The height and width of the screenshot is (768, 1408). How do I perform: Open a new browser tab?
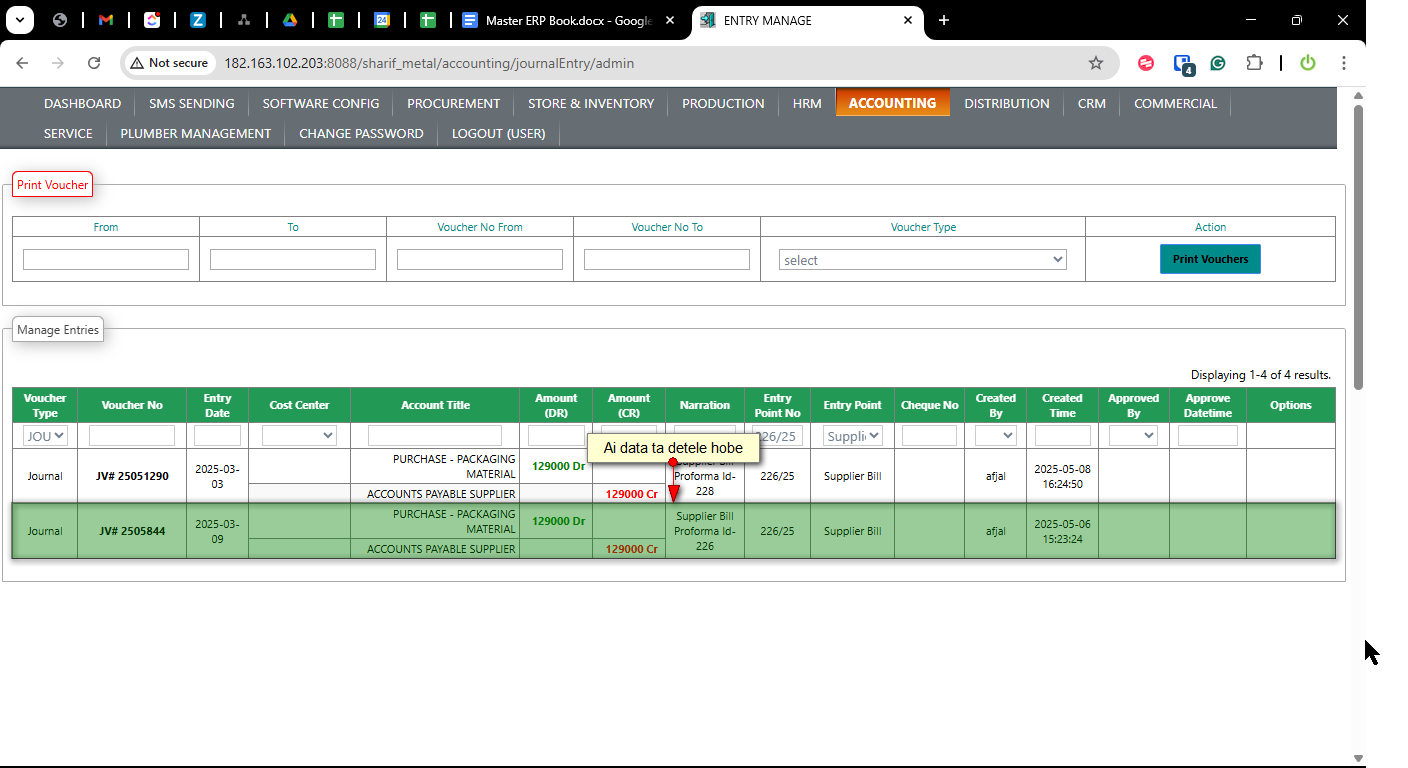tap(944, 20)
